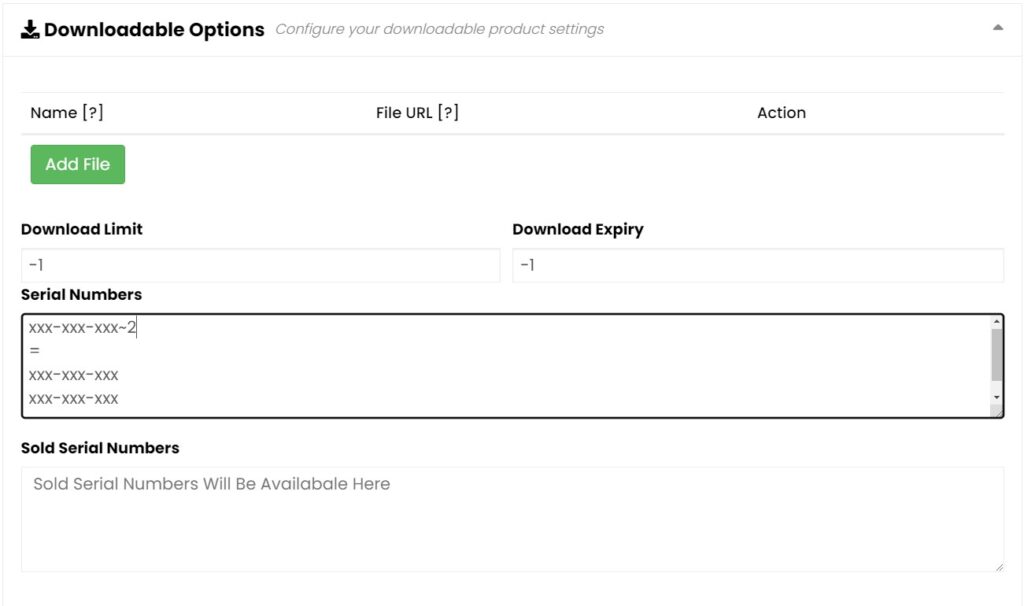This screenshot has height=606, width=1024.
Task: Click the File URL help [?] marker
Action: coord(448,112)
